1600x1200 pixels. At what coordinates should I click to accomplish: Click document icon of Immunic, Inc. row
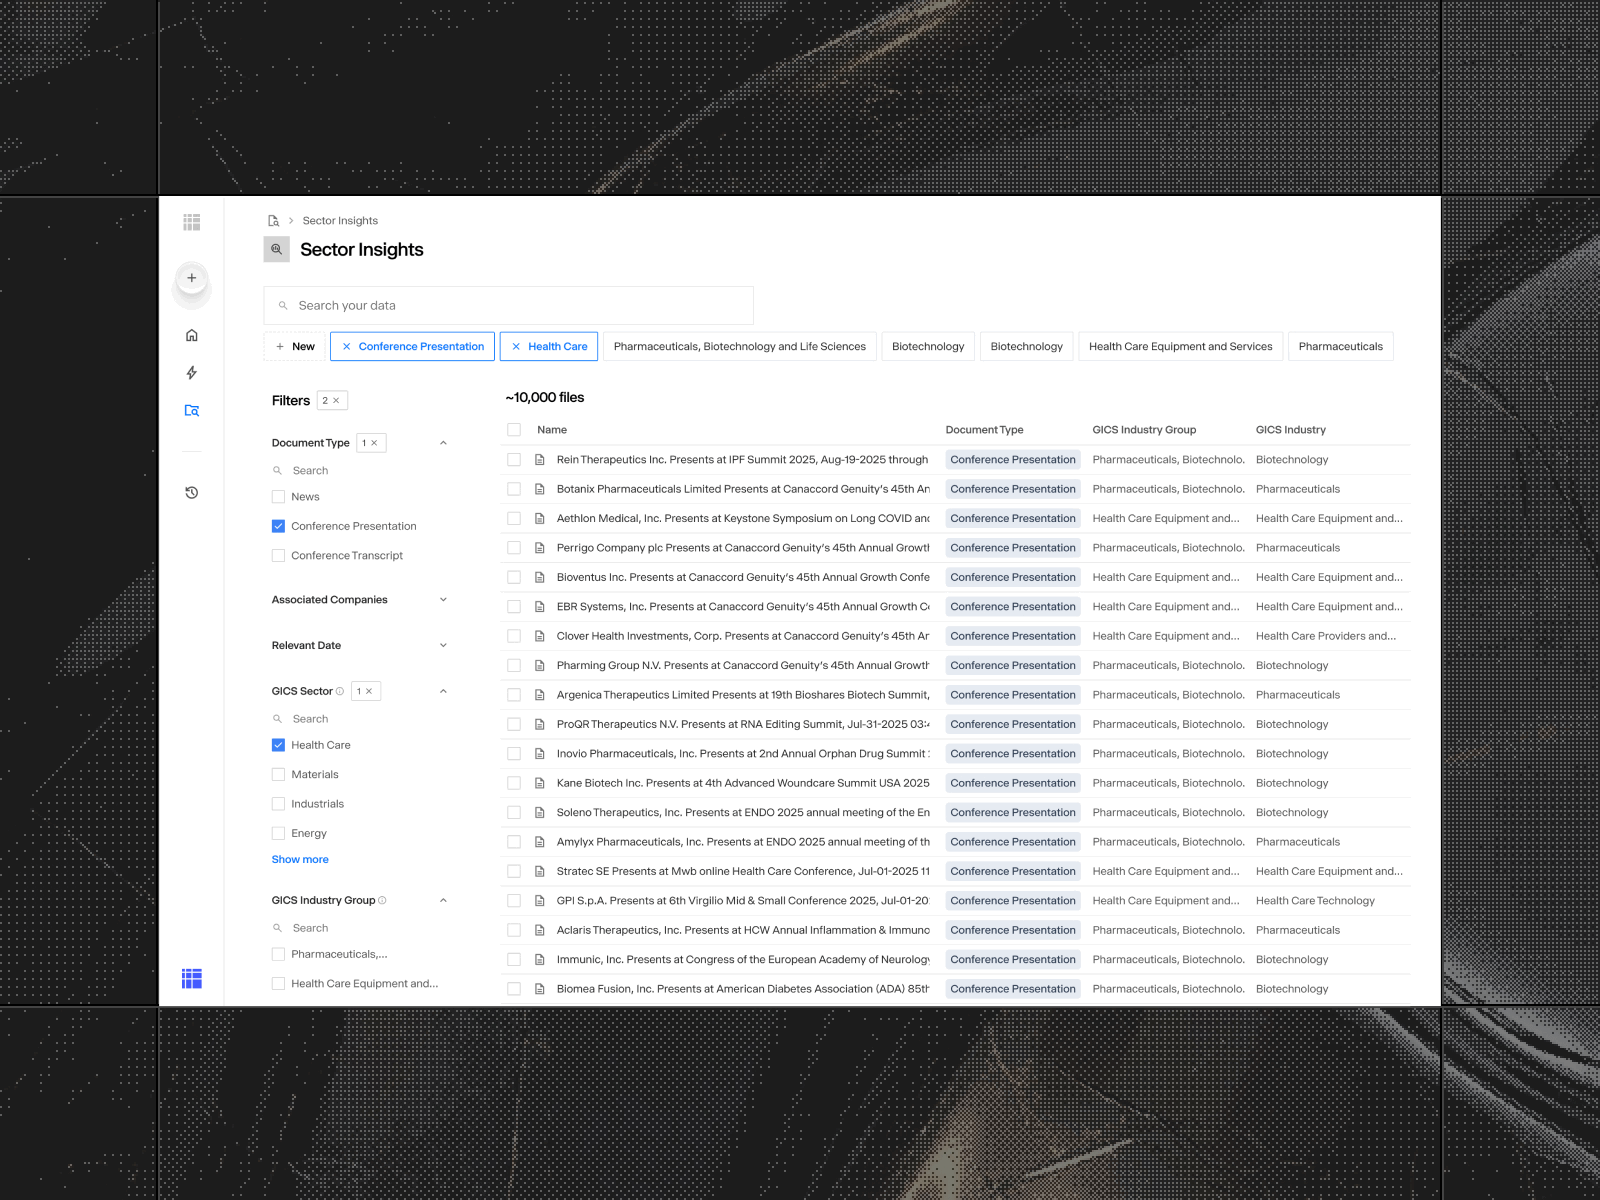tap(539, 959)
